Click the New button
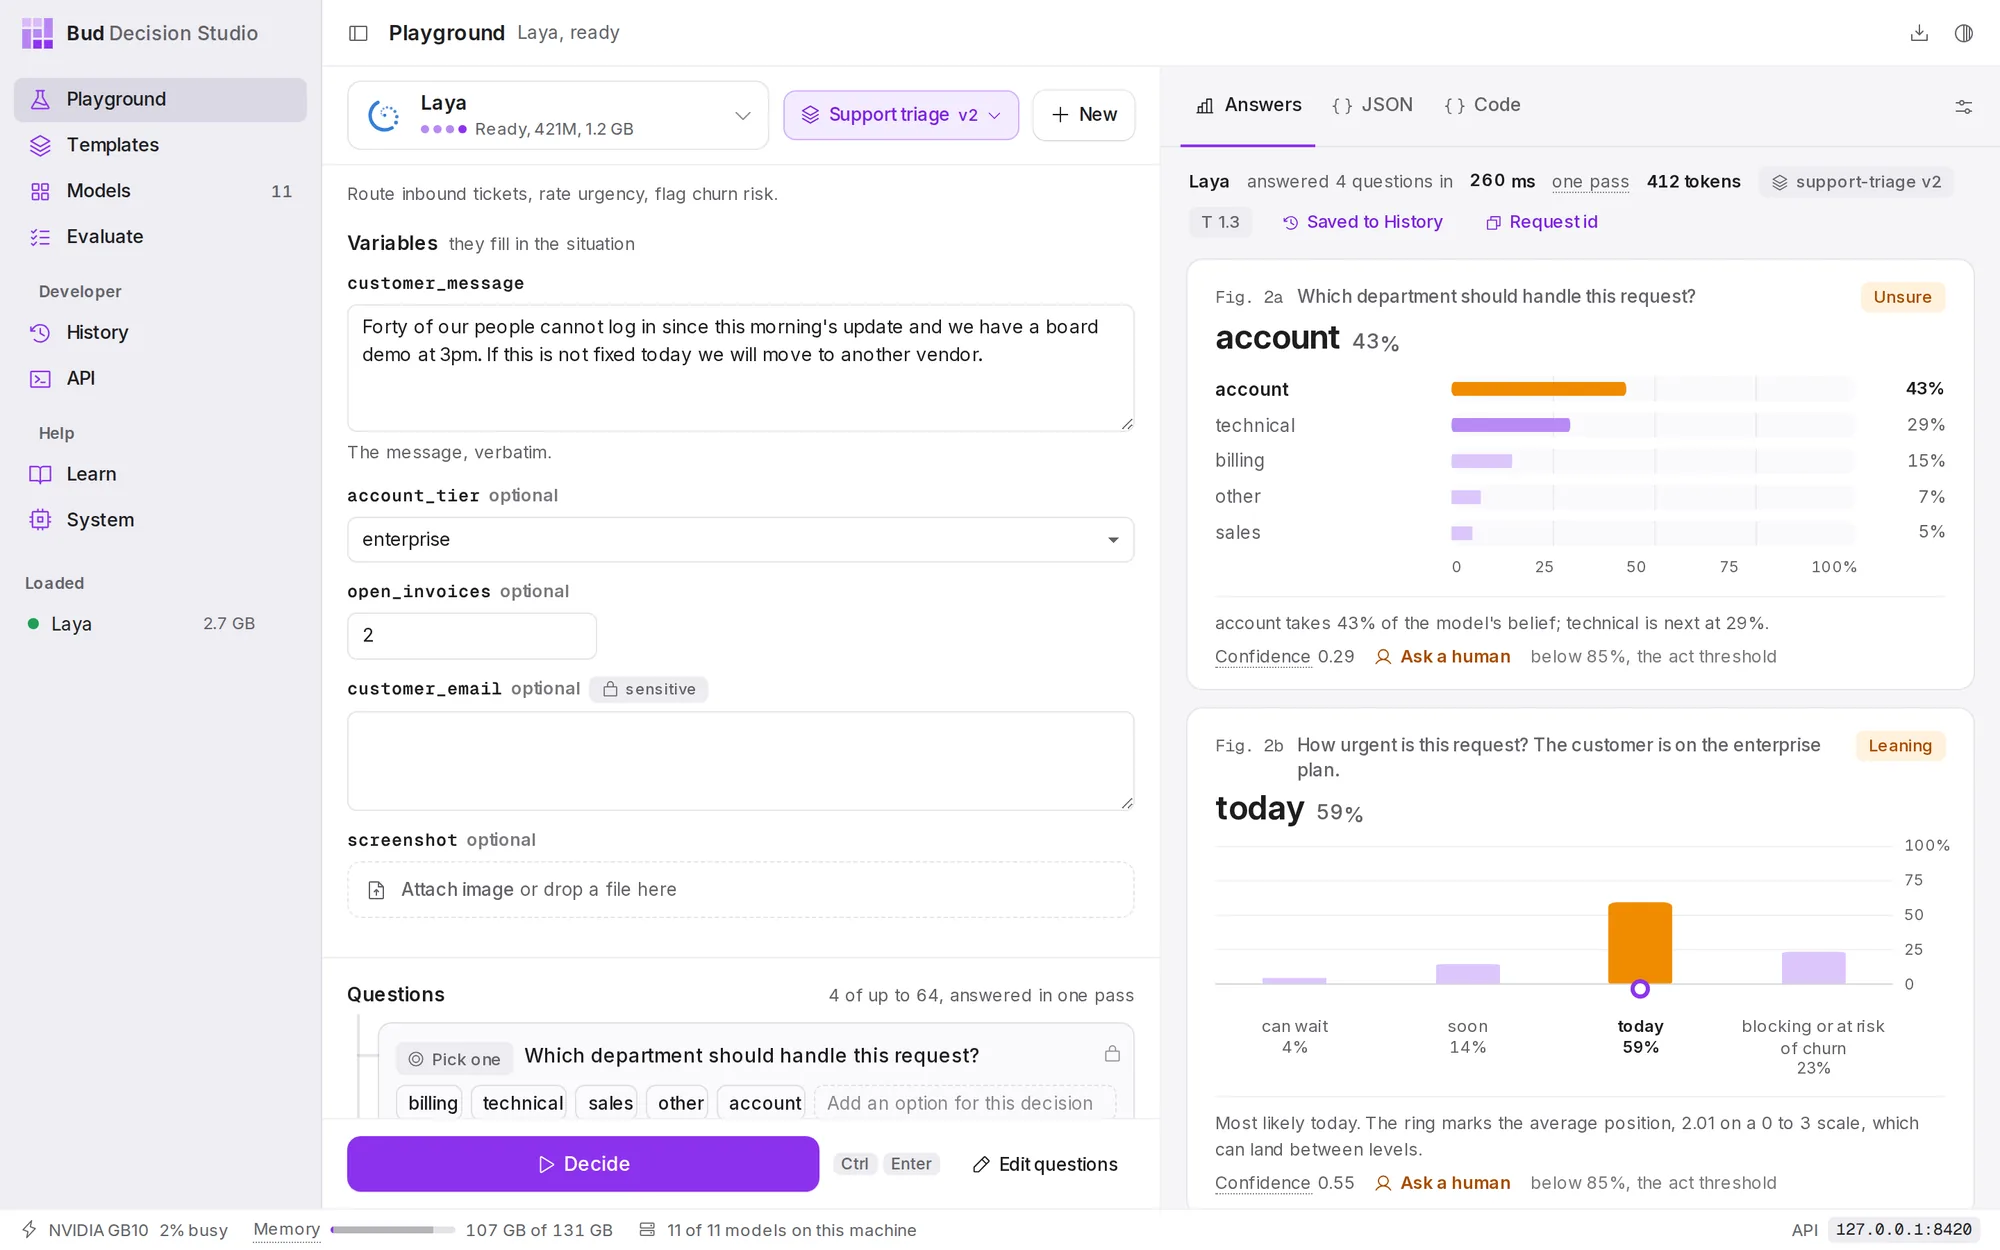 coord(1084,115)
